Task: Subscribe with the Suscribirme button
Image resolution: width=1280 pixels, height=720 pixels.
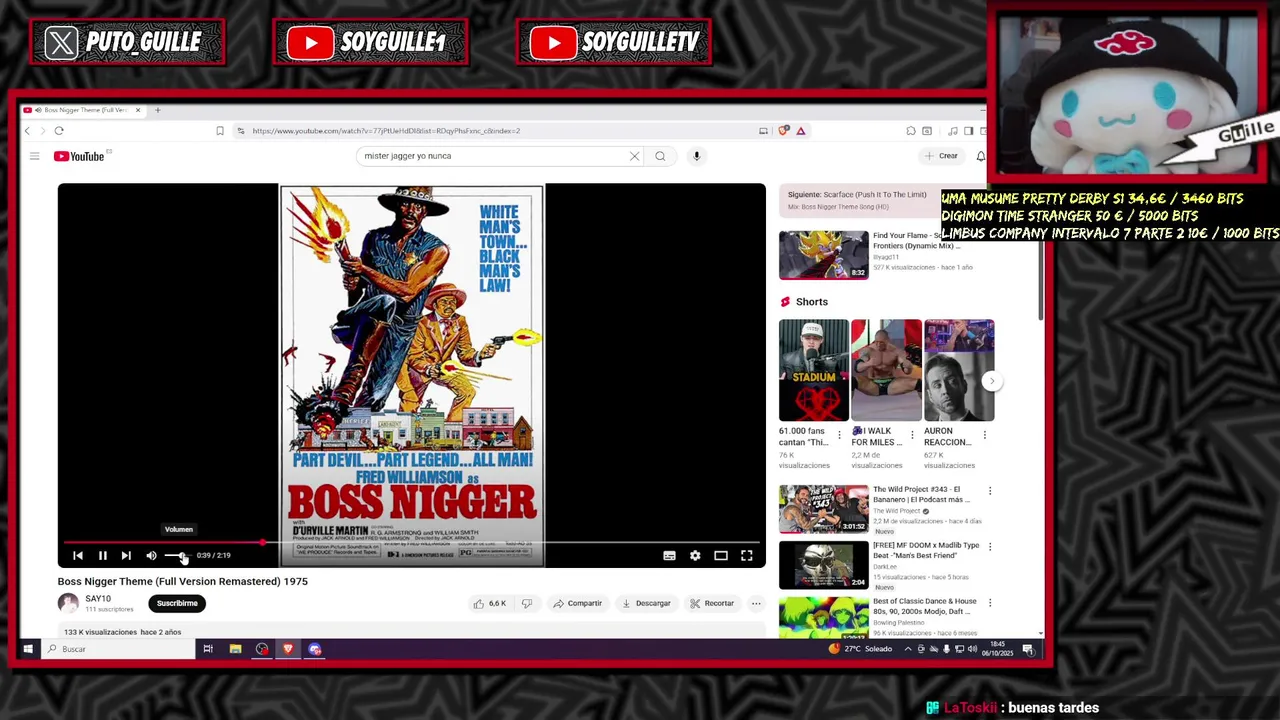Action: [x=177, y=604]
